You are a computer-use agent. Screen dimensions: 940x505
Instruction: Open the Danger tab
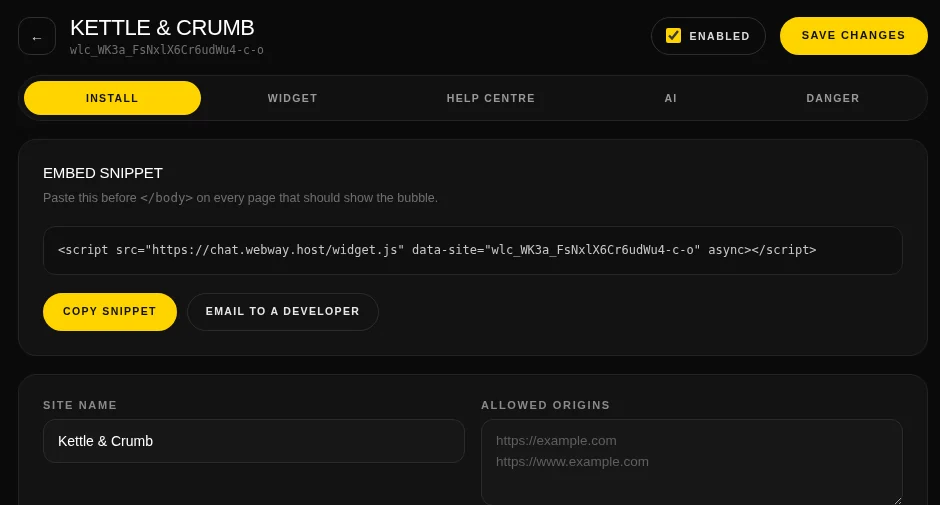tap(833, 98)
